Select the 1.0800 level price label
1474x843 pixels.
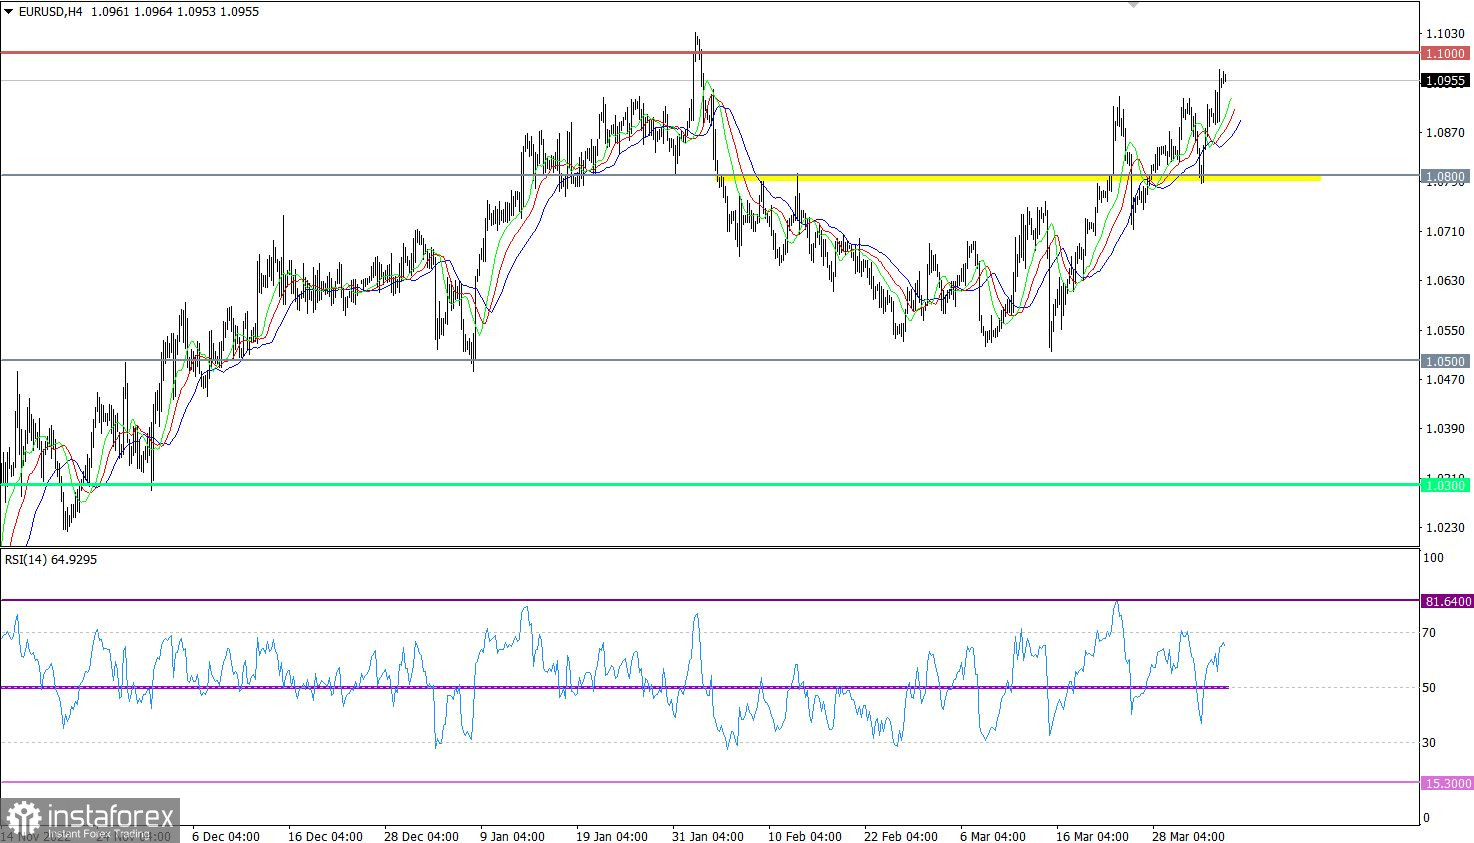[1446, 176]
